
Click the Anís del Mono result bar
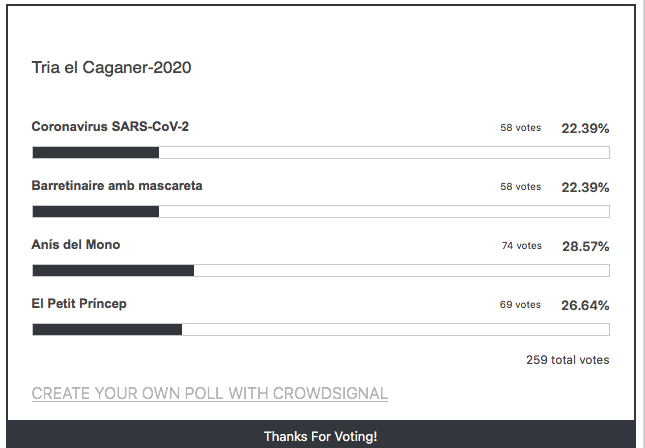320,270
